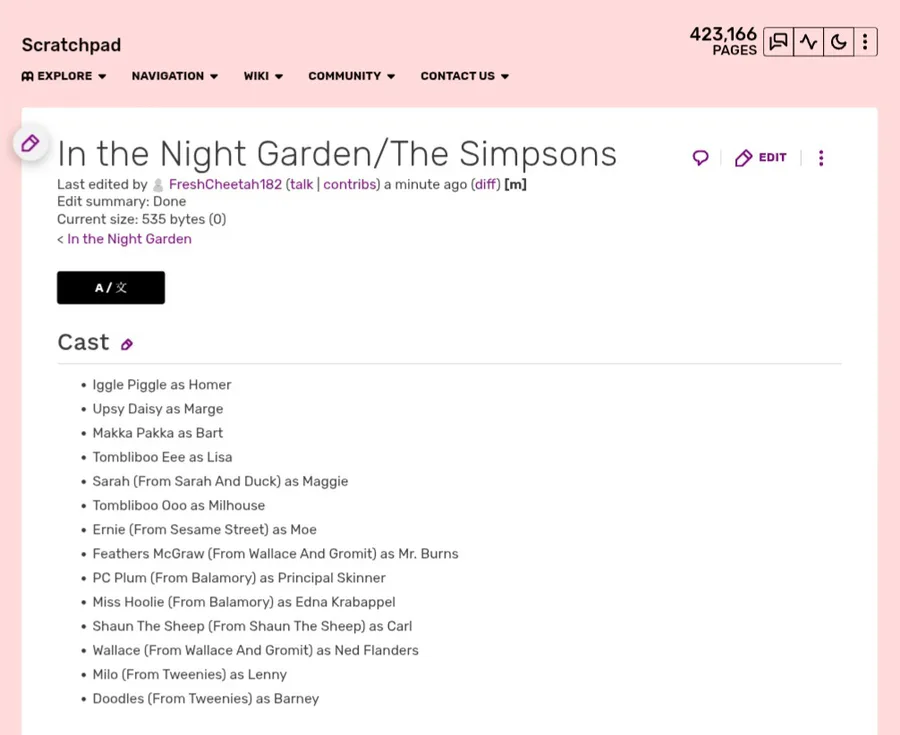Expand the Wiki dropdown menu
Viewport: 900px width, 735px height.
coord(263,76)
